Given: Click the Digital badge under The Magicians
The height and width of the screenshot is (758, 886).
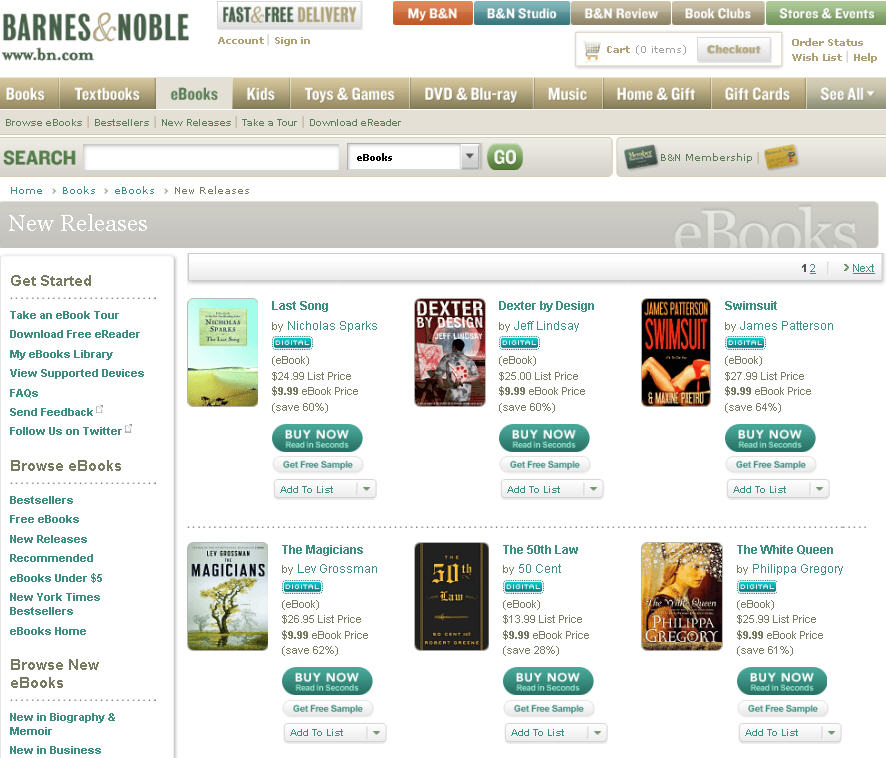Looking at the screenshot, I should pos(302,587).
